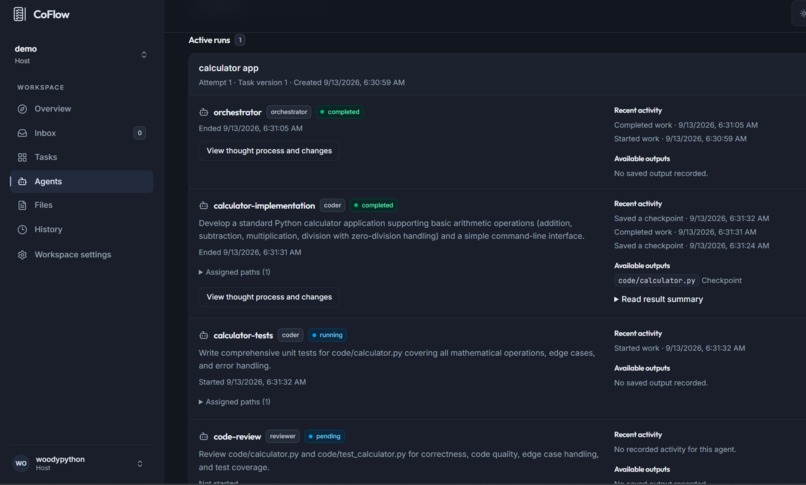Click the reviewer role tag
Screen dimensions: 806x485
pos(283,436)
